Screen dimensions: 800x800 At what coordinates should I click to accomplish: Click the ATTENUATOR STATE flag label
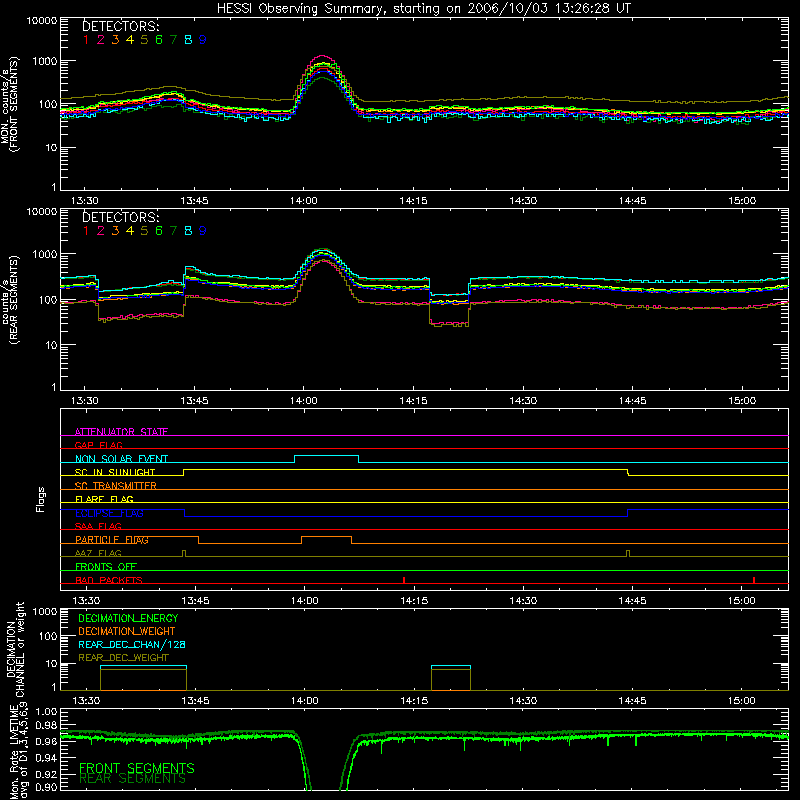[x=121, y=432]
